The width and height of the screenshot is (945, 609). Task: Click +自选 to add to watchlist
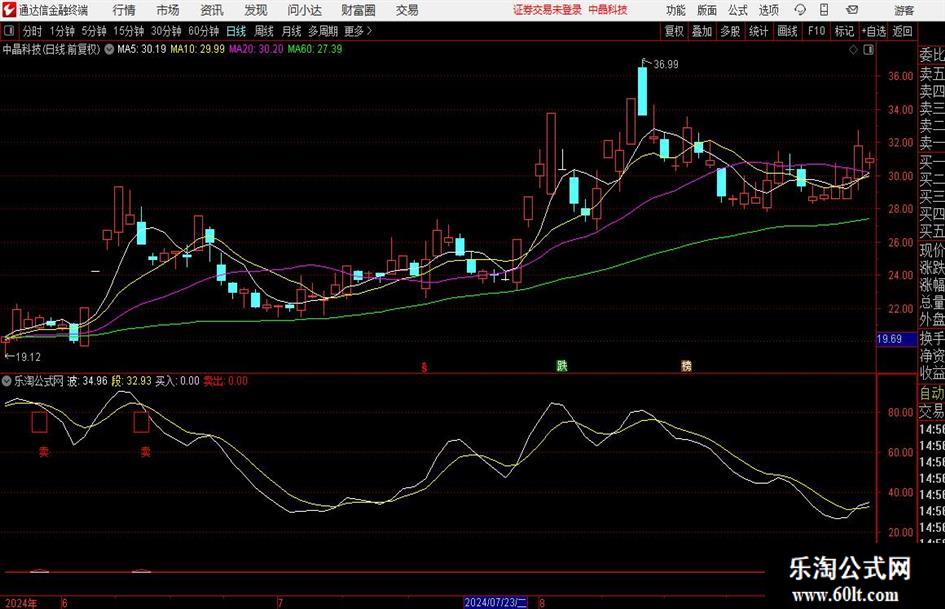873,31
